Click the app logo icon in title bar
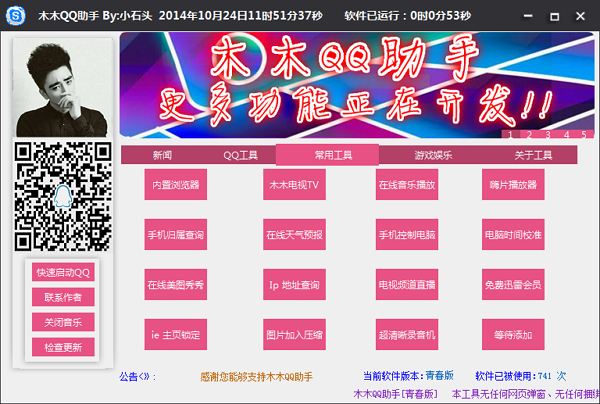The height and width of the screenshot is (404, 600). coord(16,16)
